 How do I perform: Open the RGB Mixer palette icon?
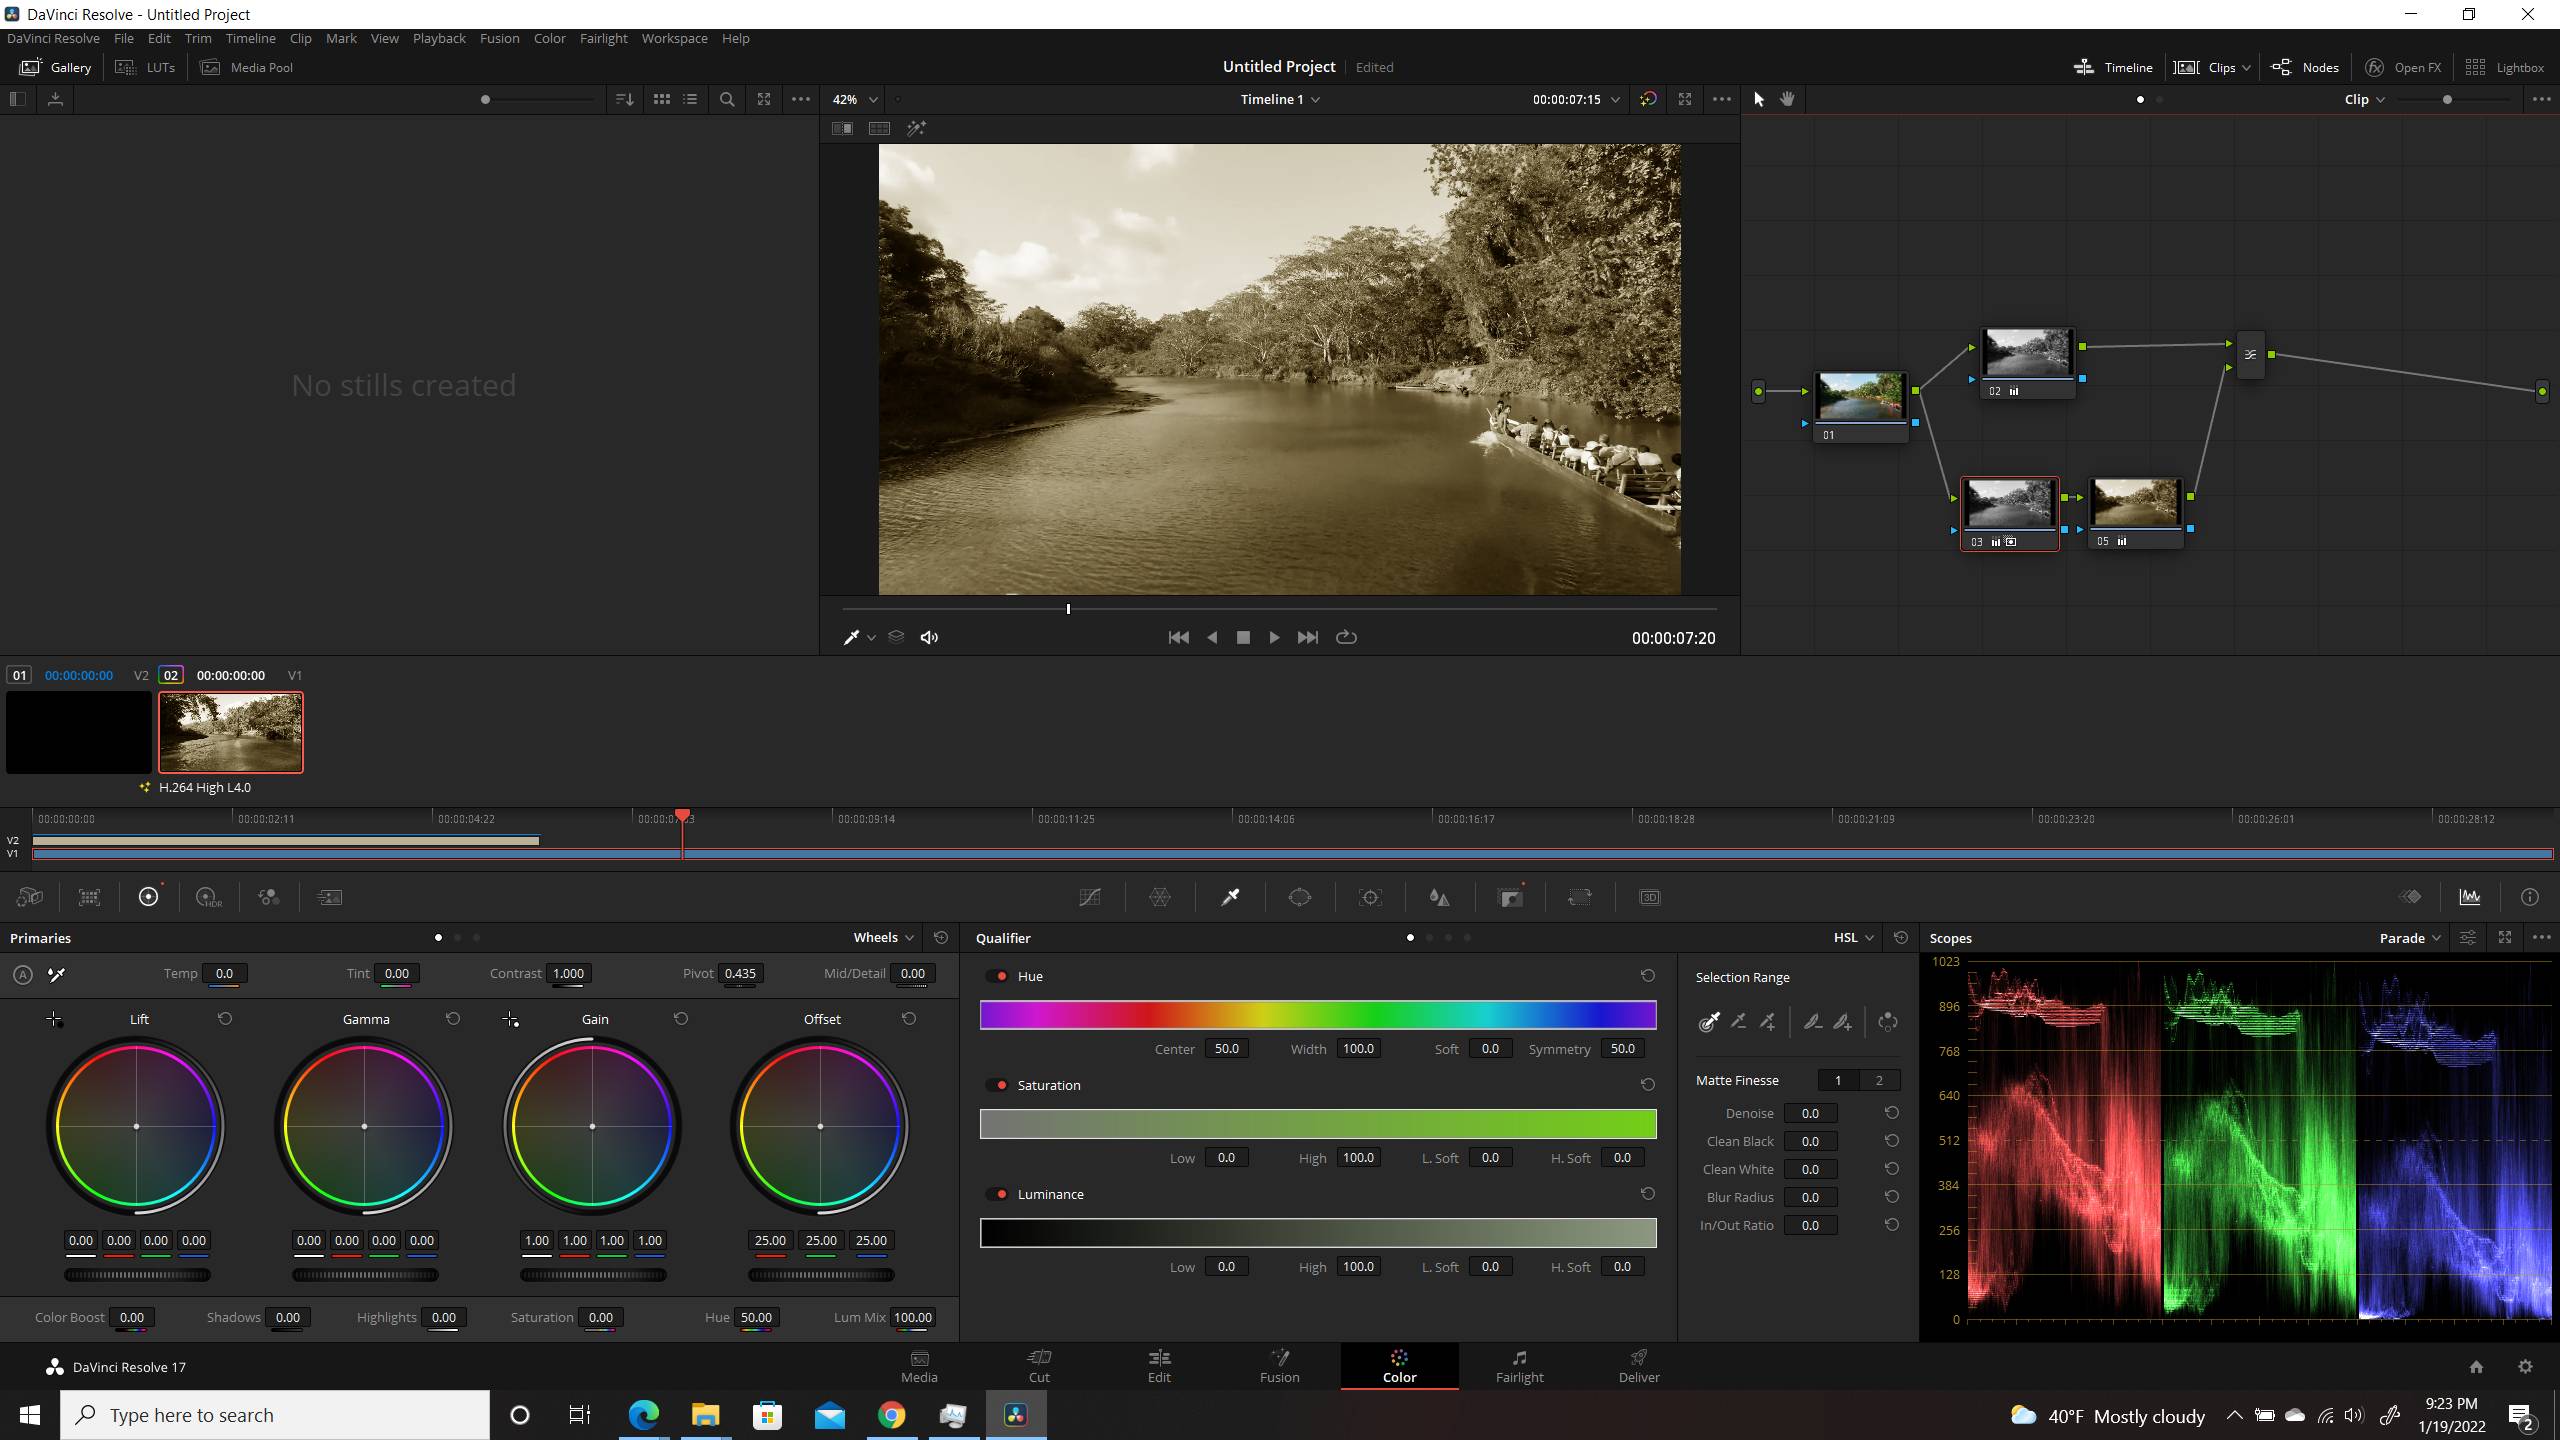(269, 897)
